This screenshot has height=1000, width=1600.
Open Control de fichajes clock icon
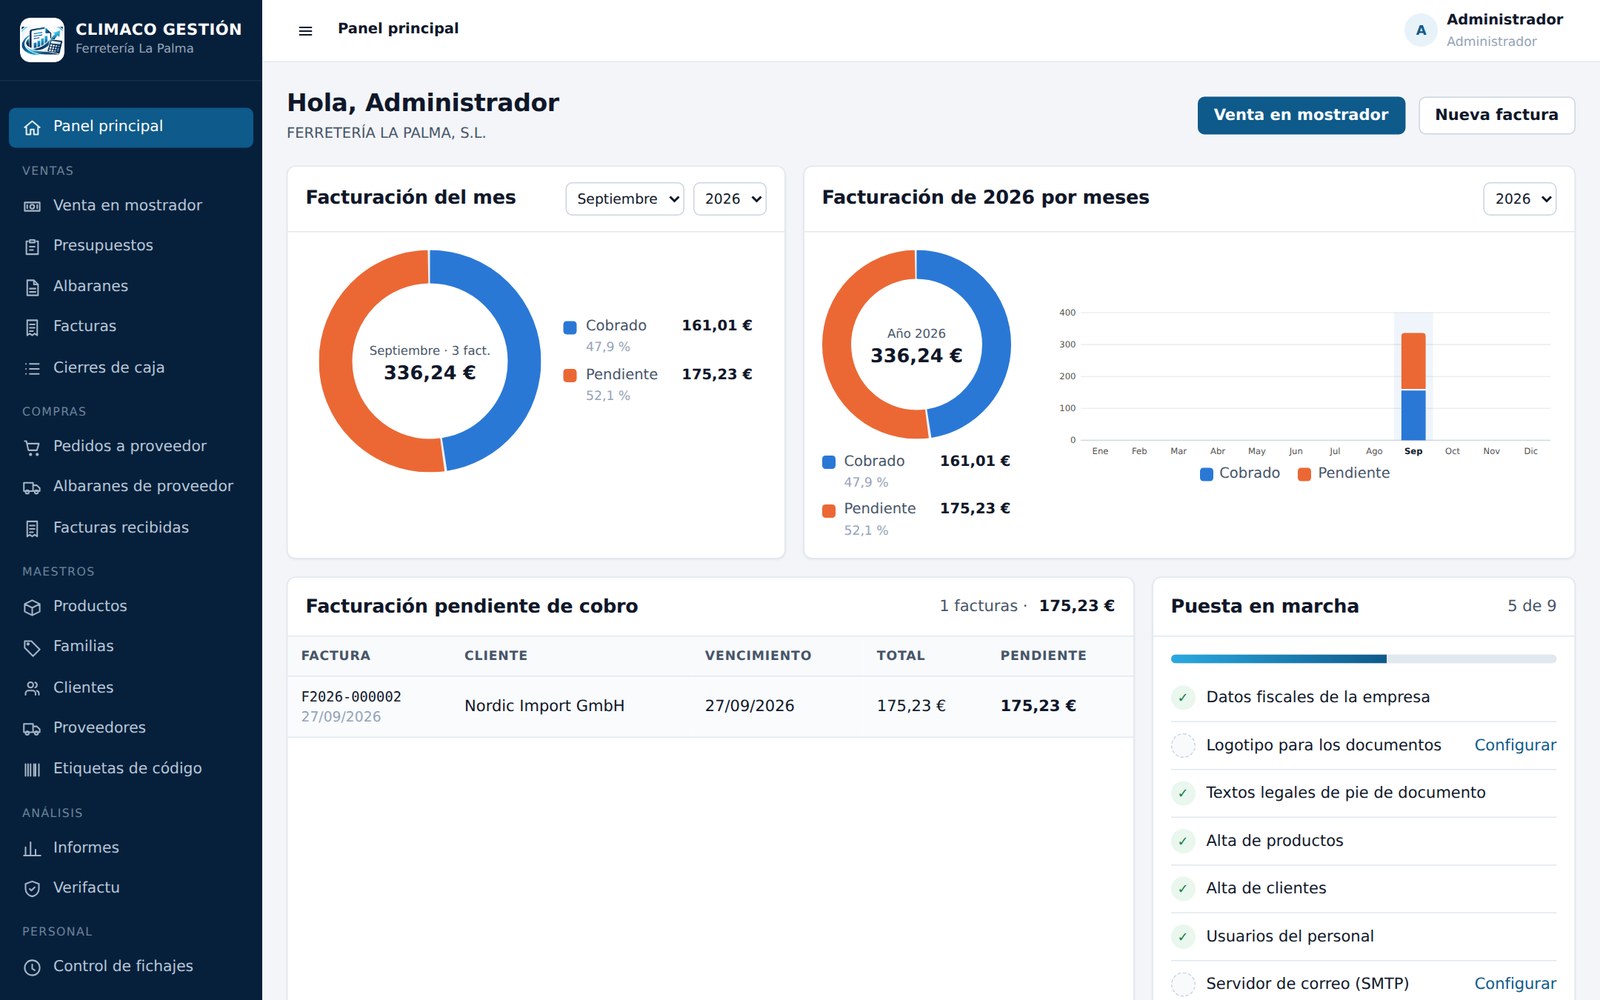coord(32,967)
